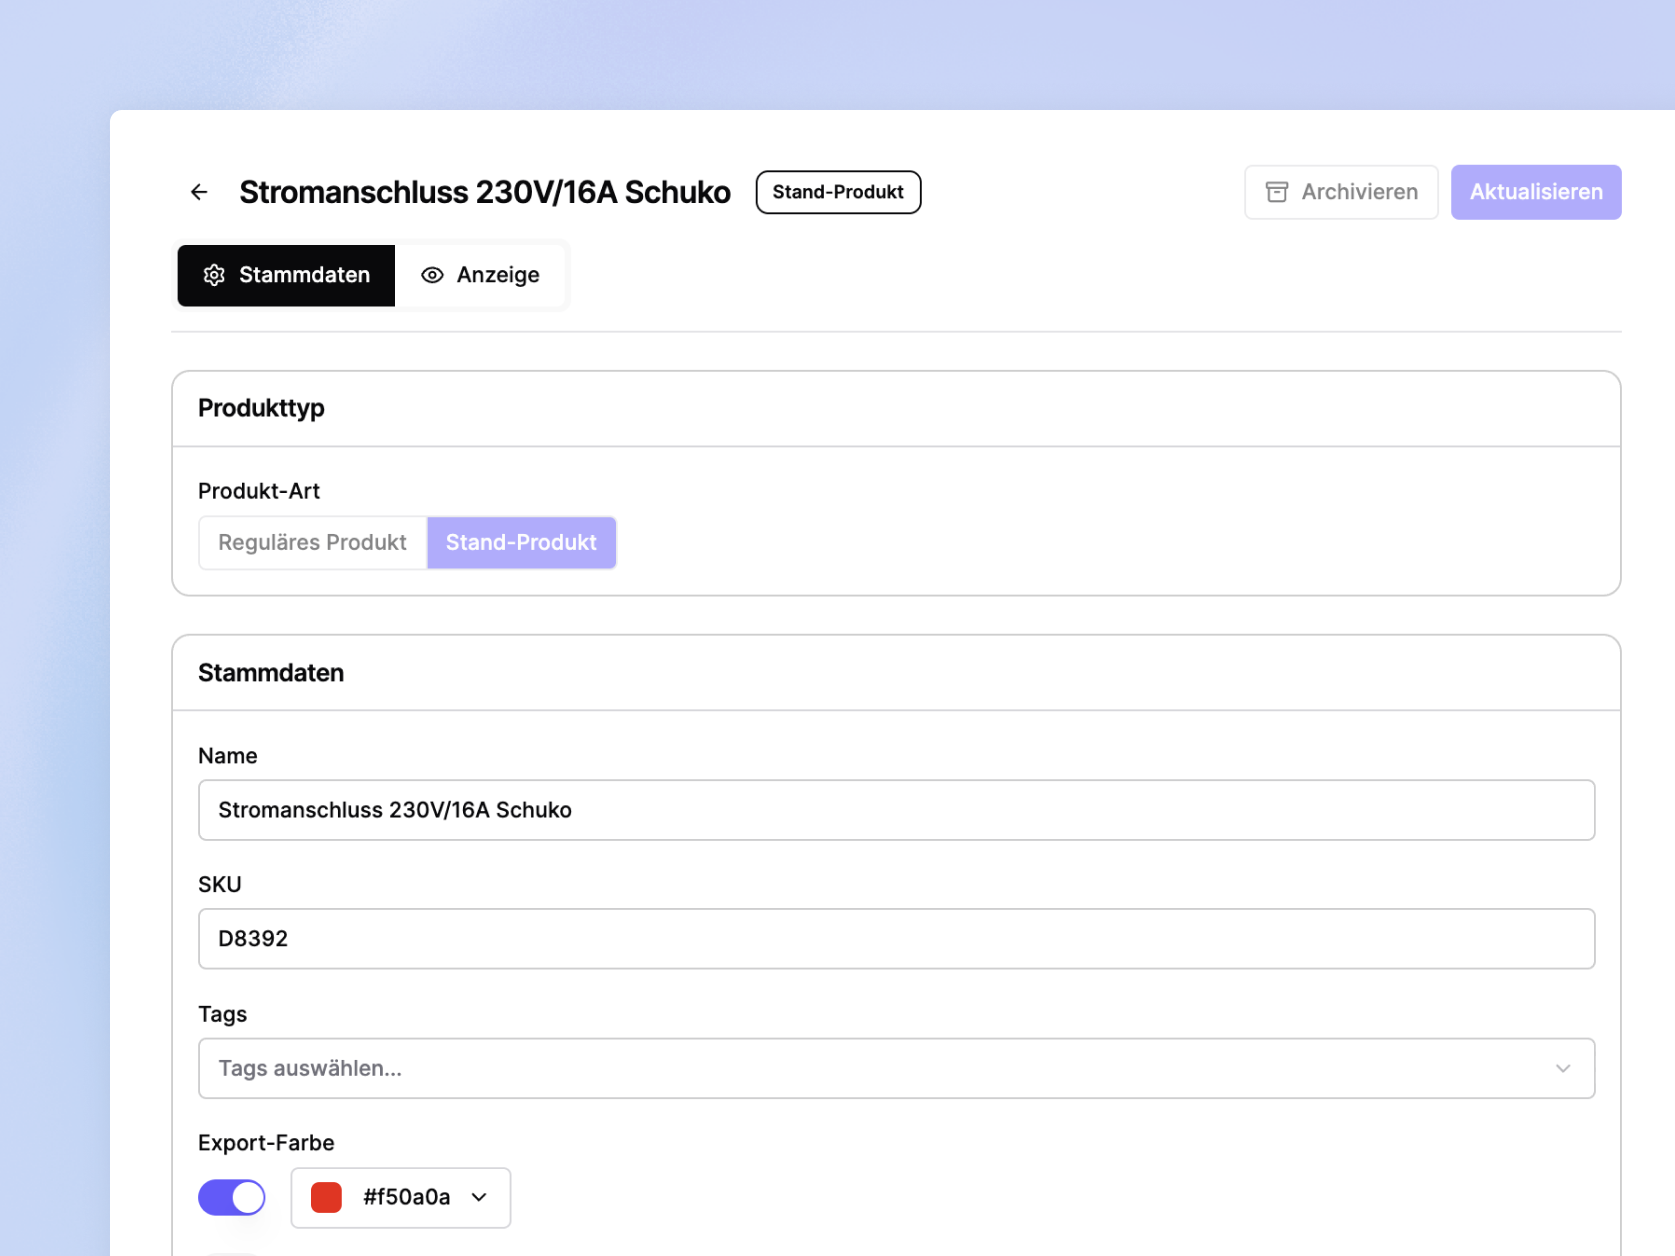Select Stand-Produkt product type option

pyautogui.click(x=521, y=542)
